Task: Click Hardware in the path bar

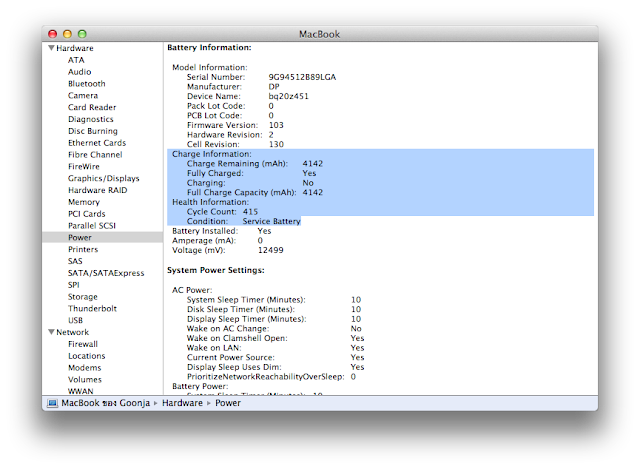Action: click(182, 403)
